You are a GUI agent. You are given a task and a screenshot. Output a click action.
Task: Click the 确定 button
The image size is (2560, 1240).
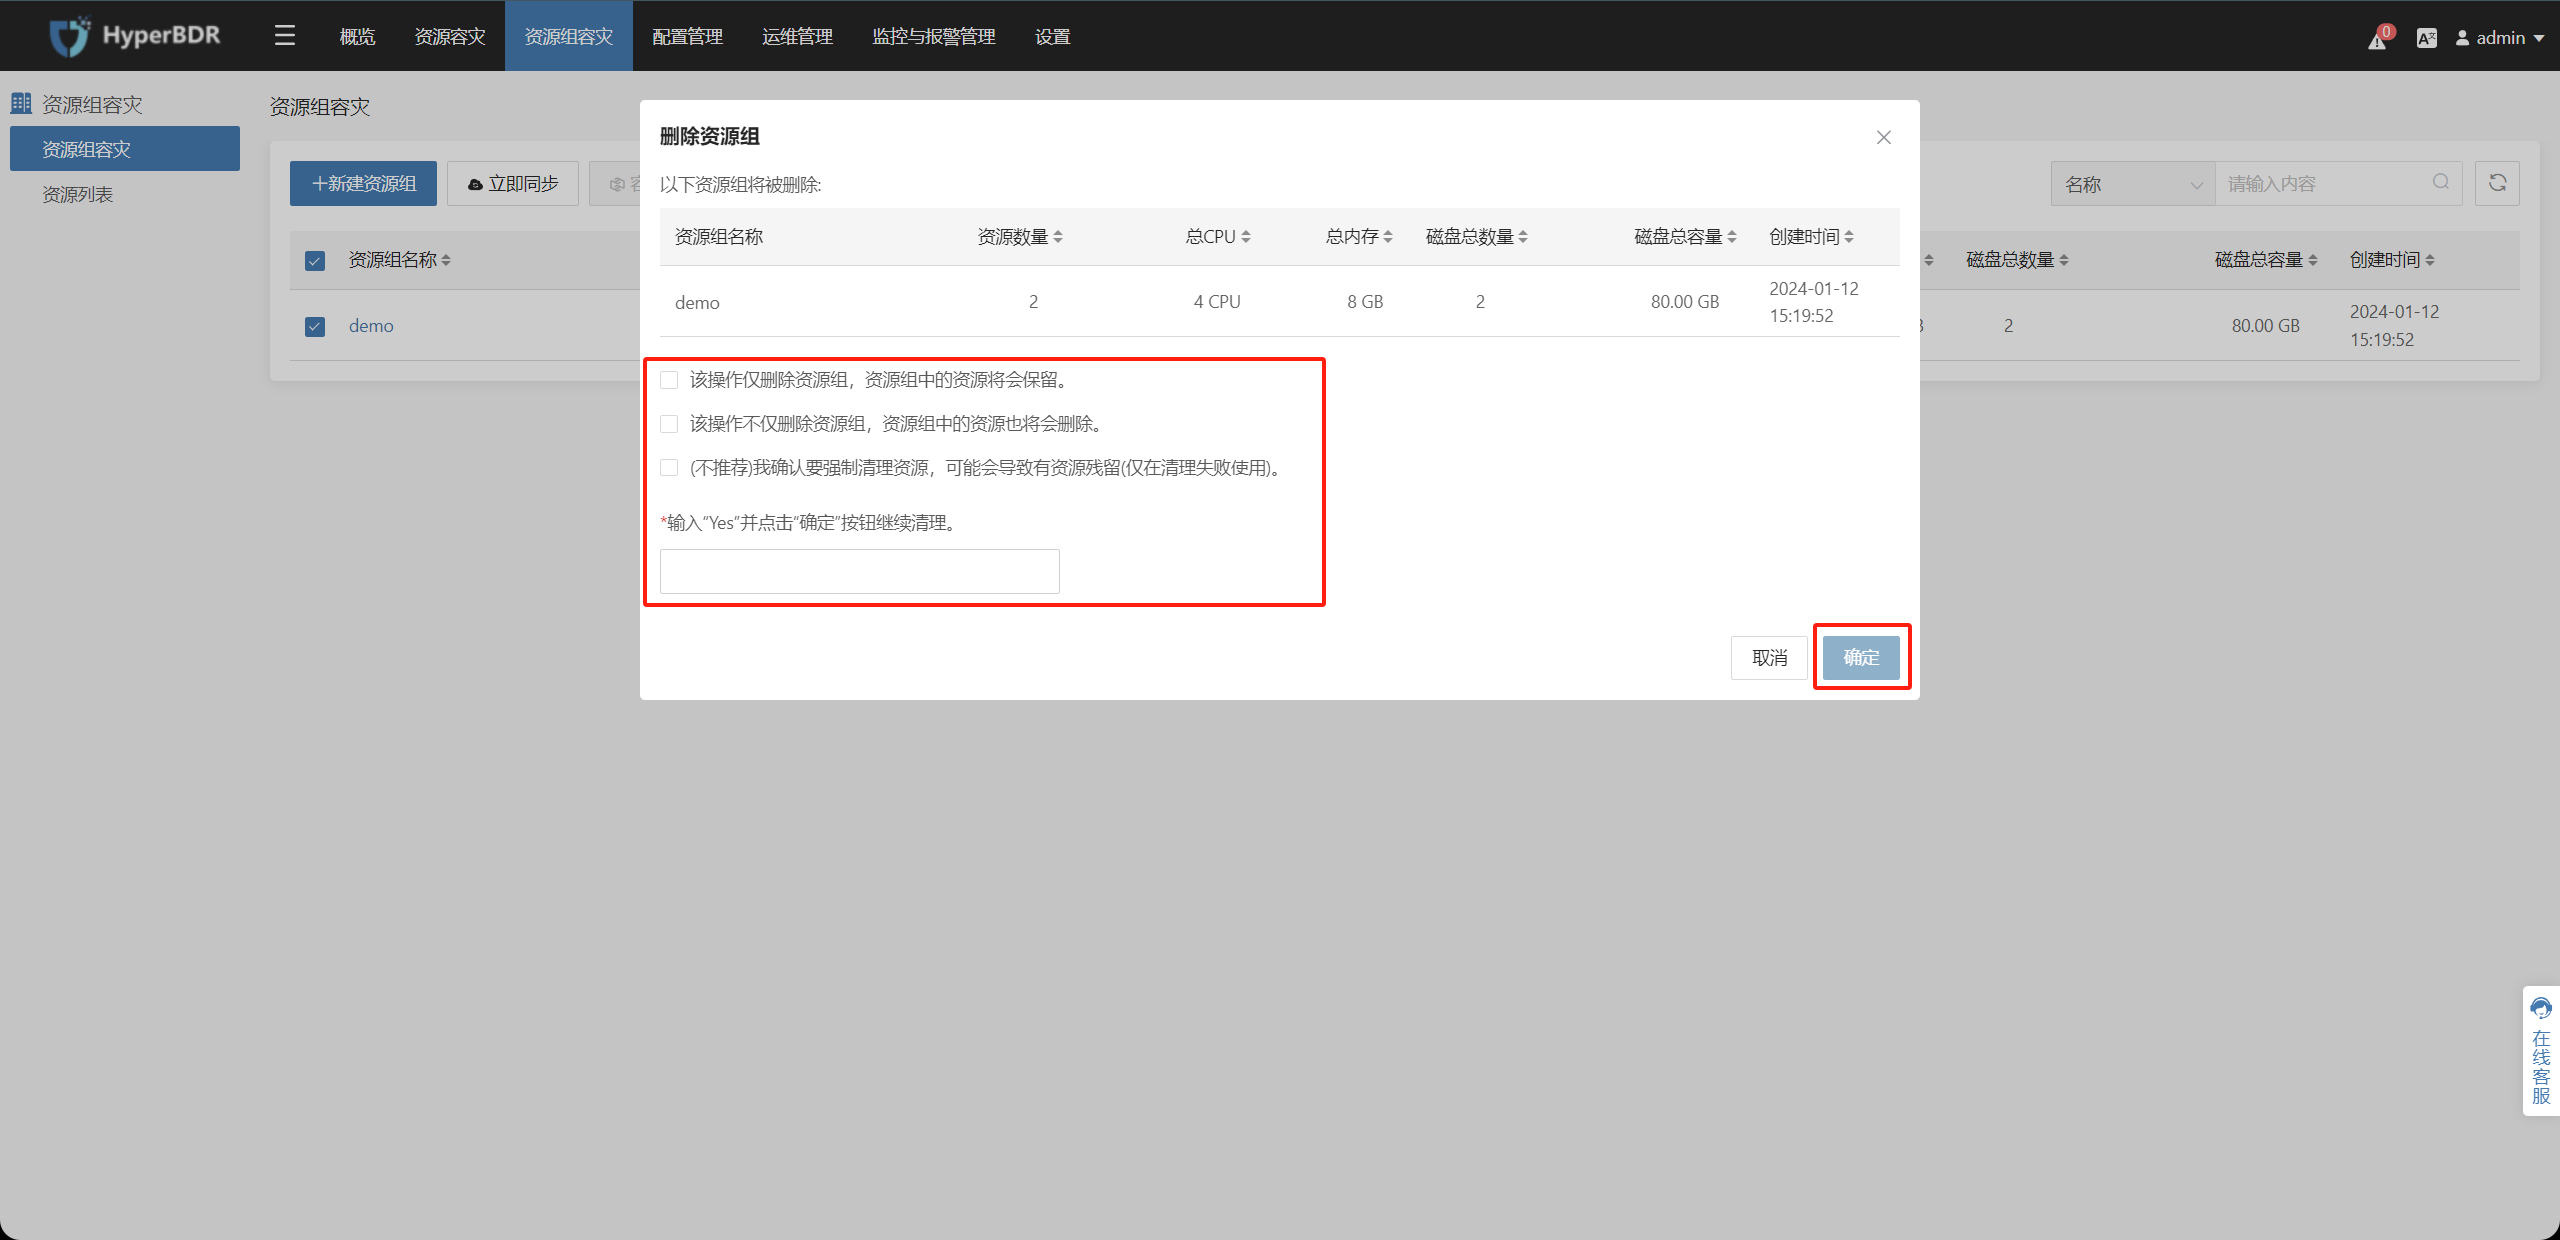[x=1861, y=658]
